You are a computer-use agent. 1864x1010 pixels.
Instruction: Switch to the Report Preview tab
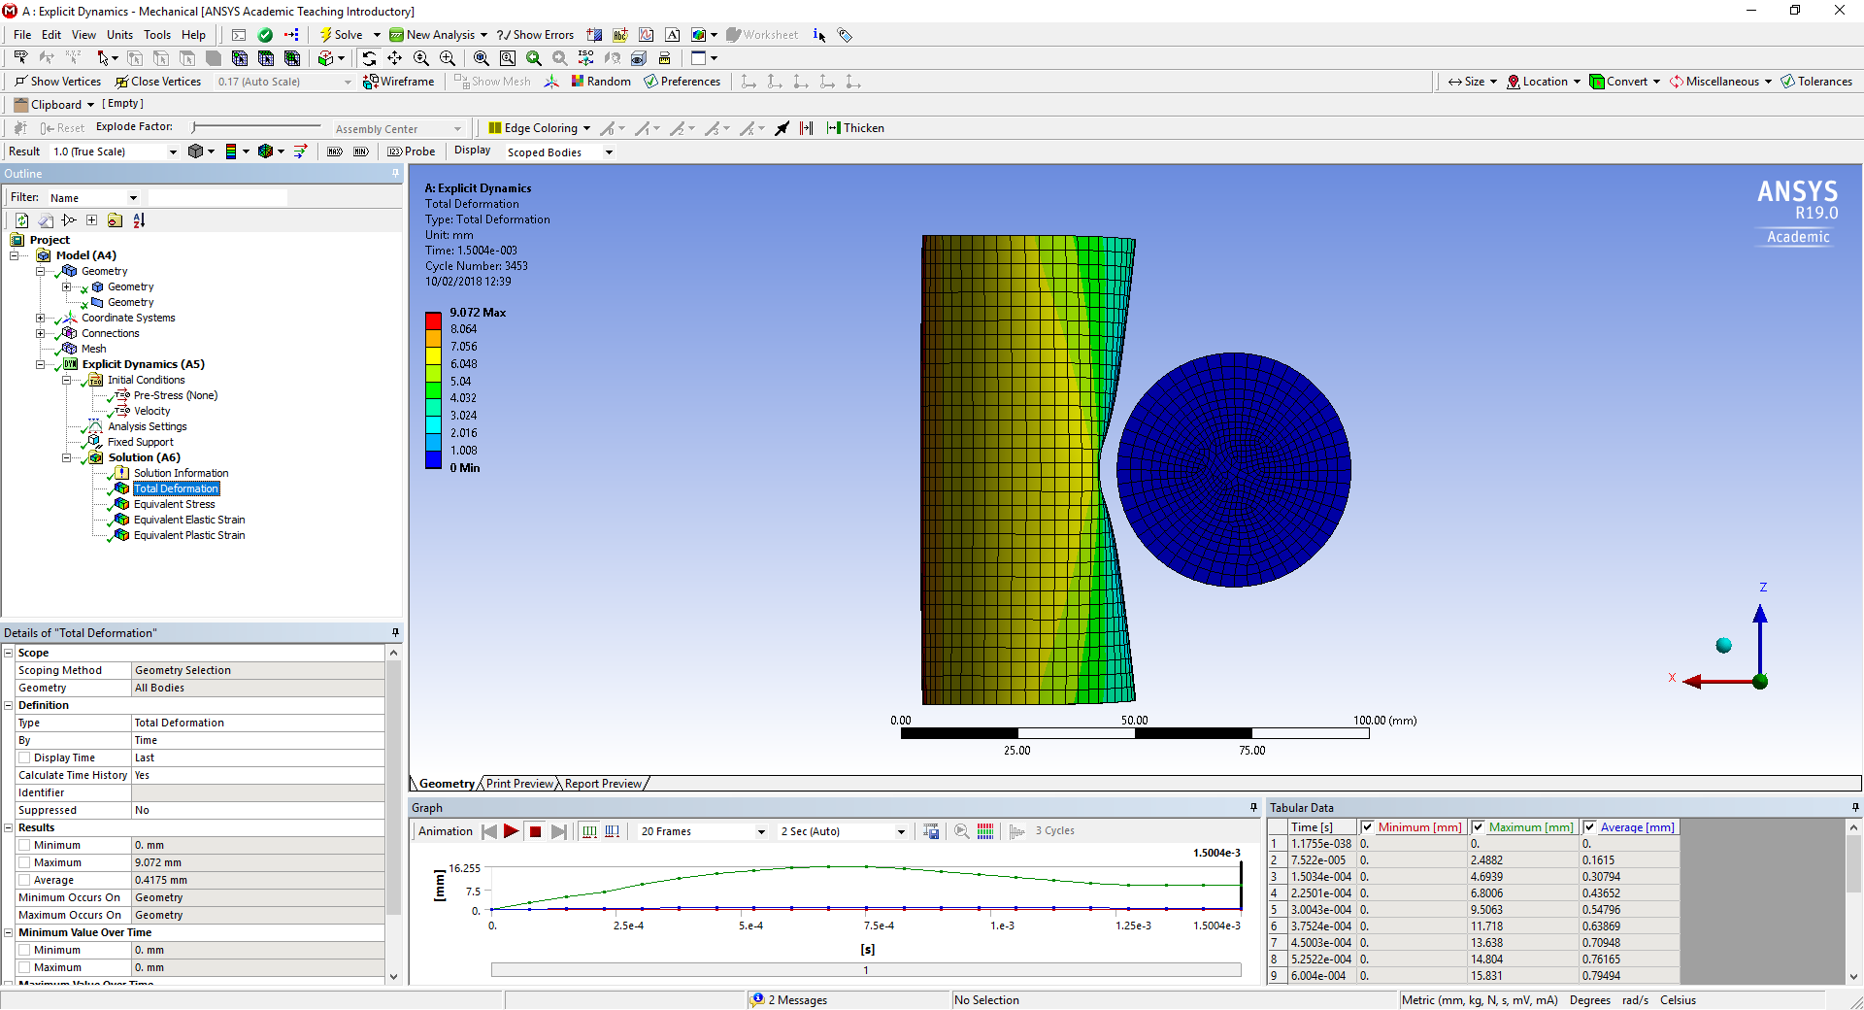[x=602, y=784]
